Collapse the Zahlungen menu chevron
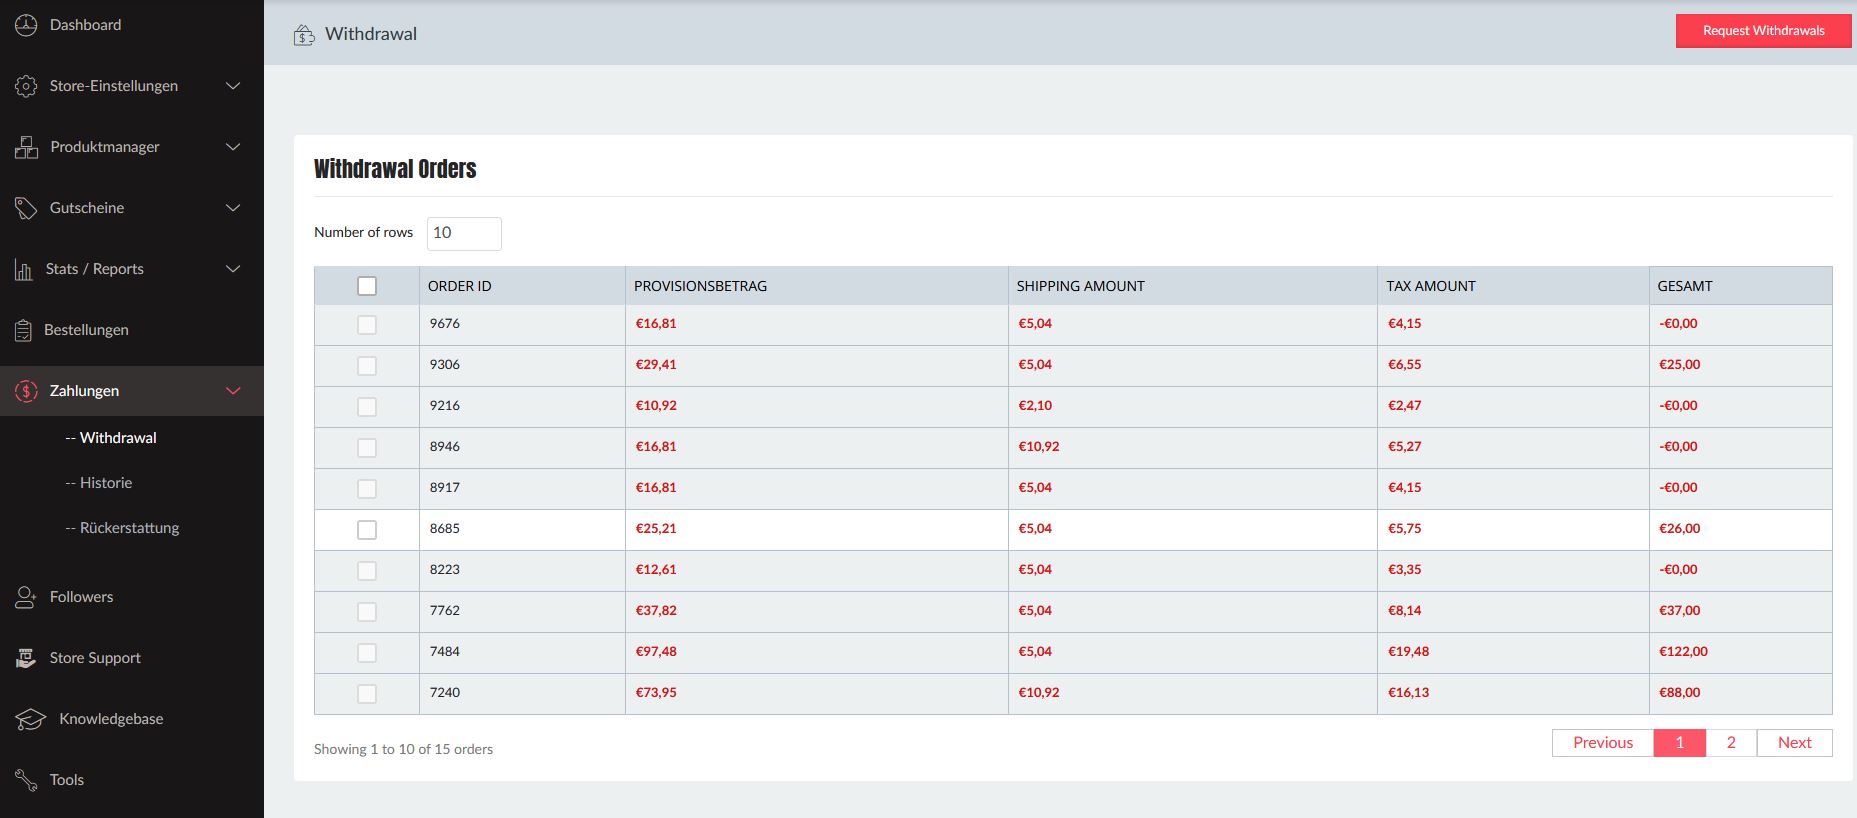Image resolution: width=1857 pixels, height=818 pixels. point(233,391)
